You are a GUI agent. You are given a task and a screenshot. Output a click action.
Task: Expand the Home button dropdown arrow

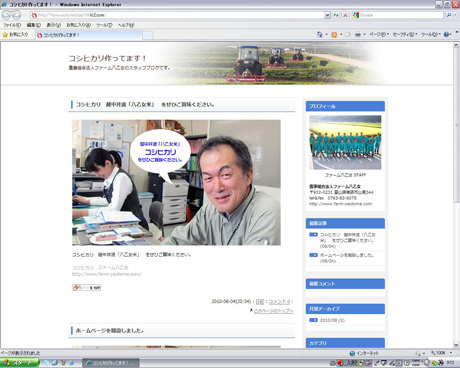[326, 34]
